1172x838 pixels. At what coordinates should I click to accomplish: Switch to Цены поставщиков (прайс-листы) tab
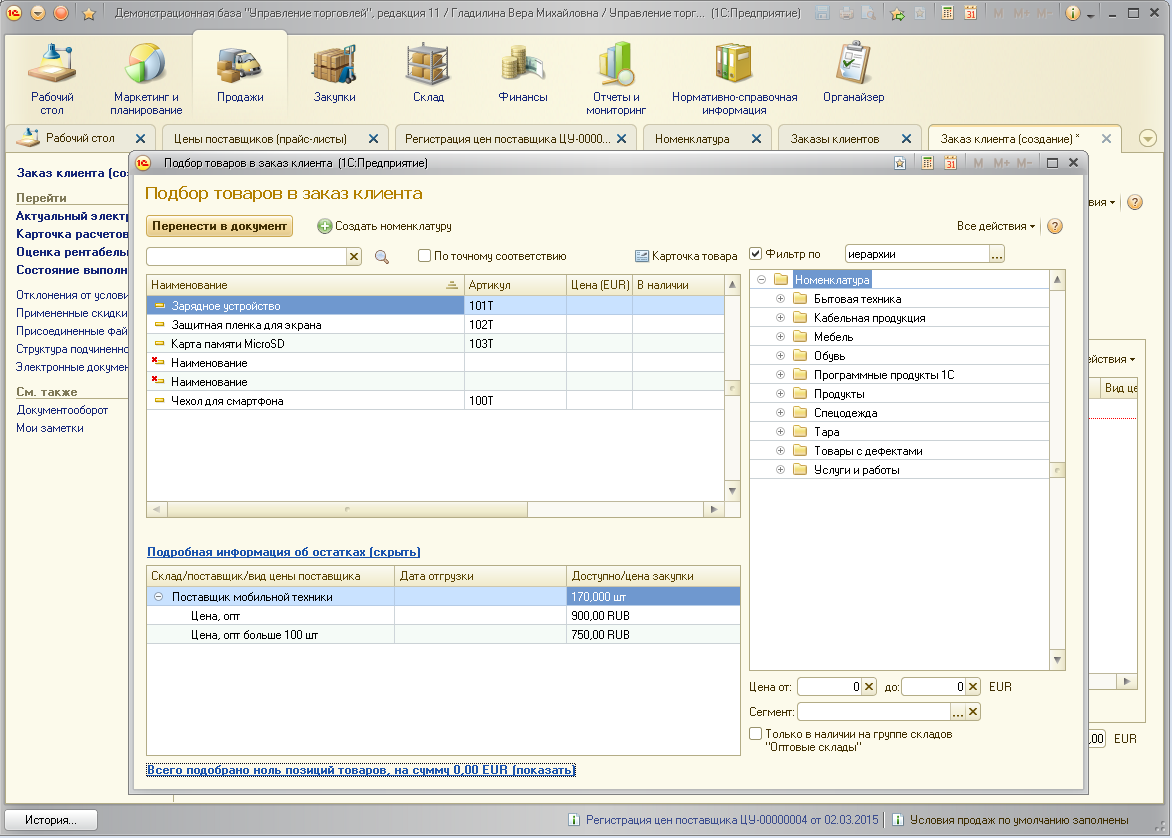[x=260, y=138]
